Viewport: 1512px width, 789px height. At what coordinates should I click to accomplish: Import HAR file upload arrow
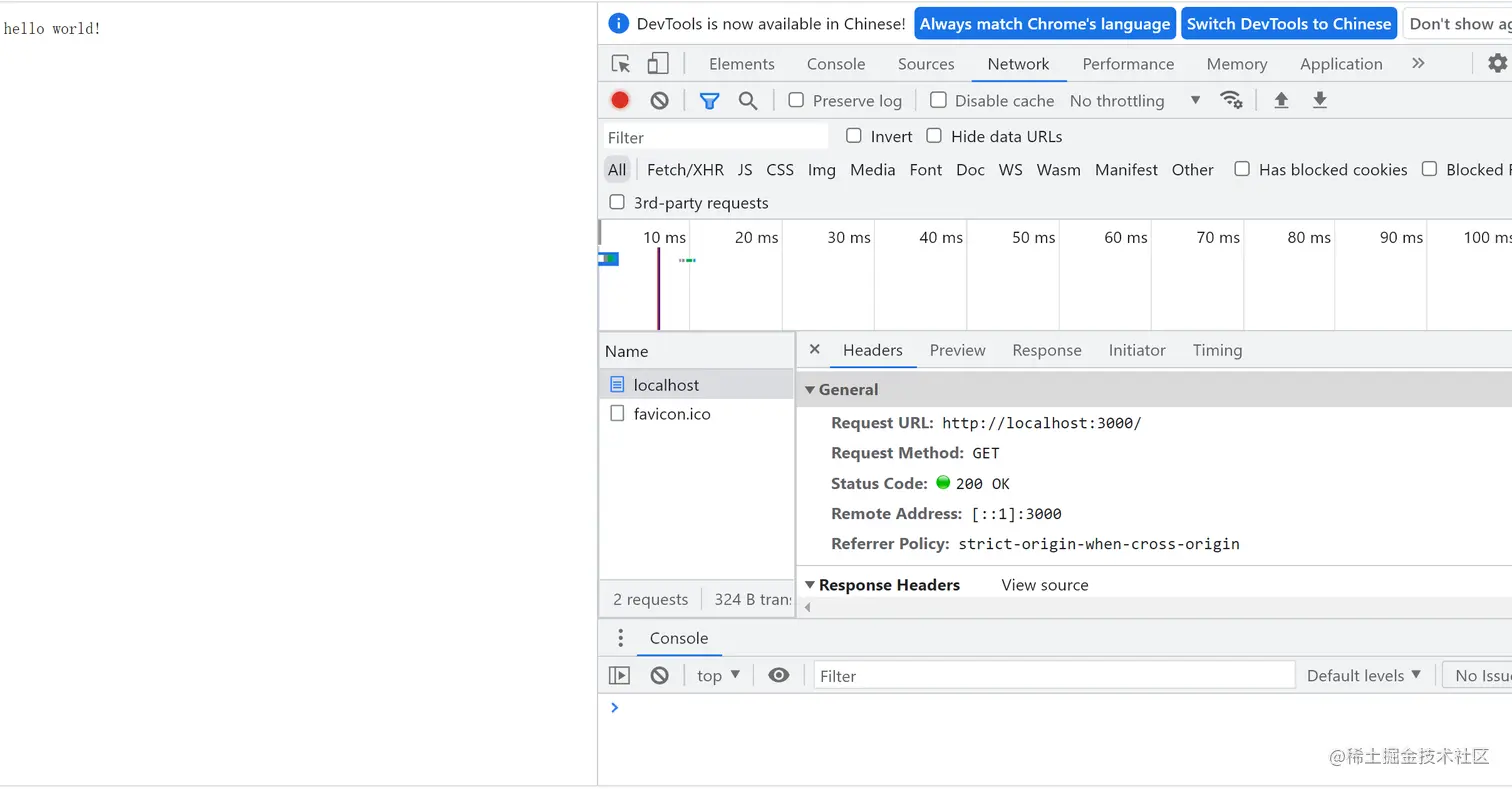1281,100
